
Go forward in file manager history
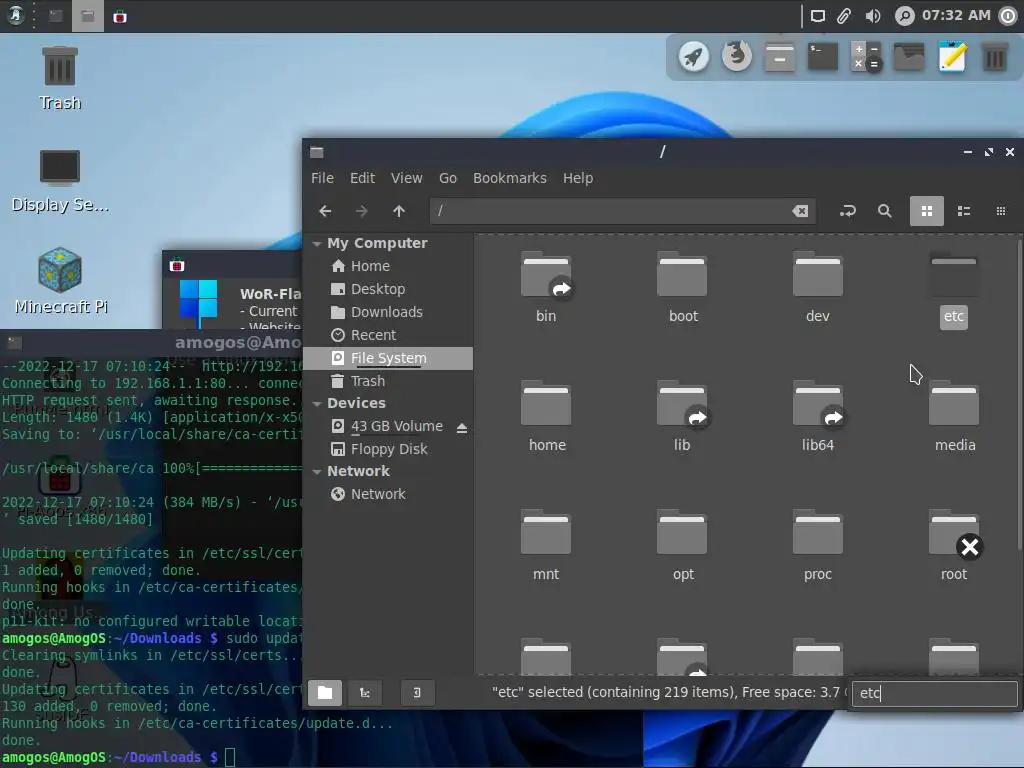361,211
